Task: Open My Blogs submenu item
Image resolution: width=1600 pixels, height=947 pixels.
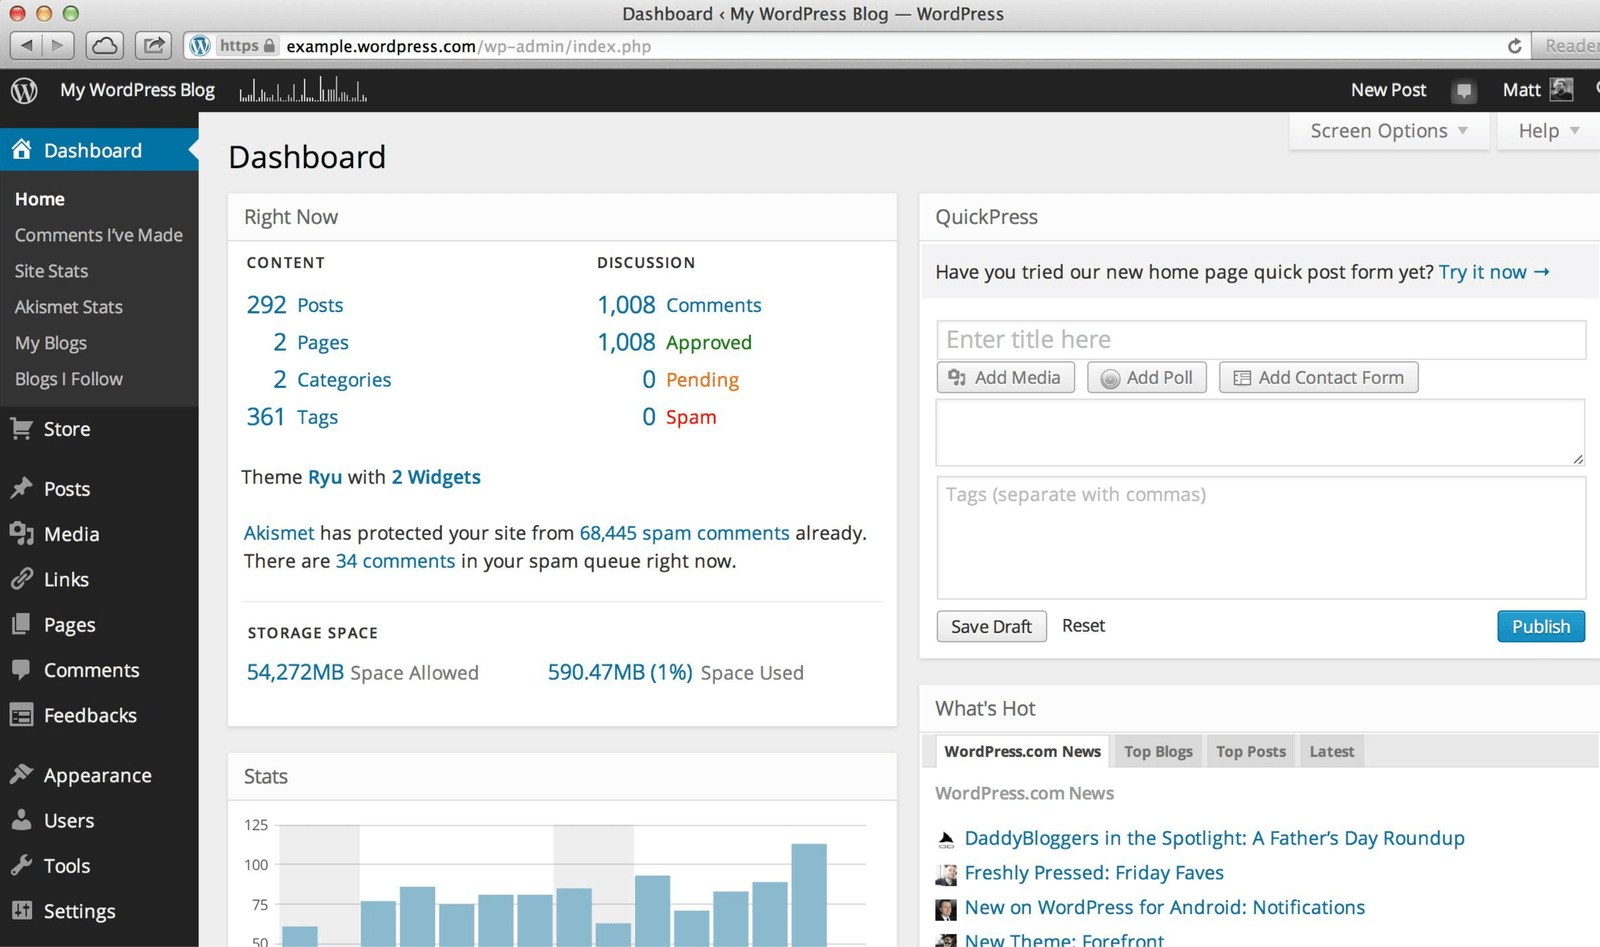Action: (50, 343)
